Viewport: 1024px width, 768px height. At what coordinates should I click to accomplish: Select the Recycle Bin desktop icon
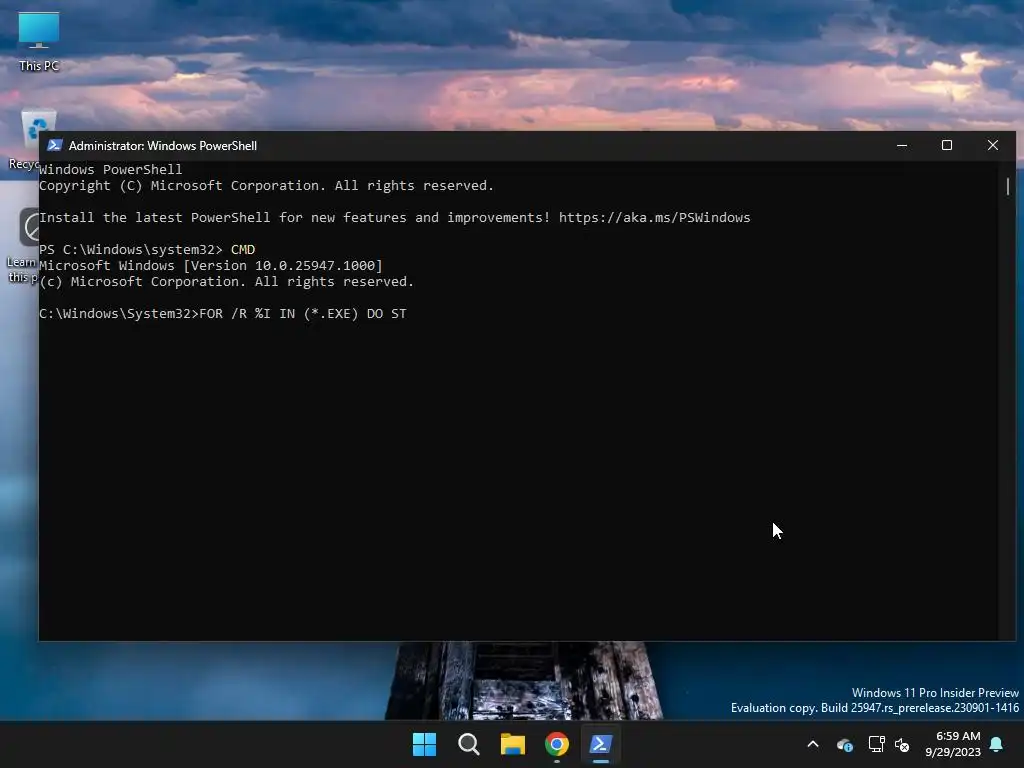[24, 140]
